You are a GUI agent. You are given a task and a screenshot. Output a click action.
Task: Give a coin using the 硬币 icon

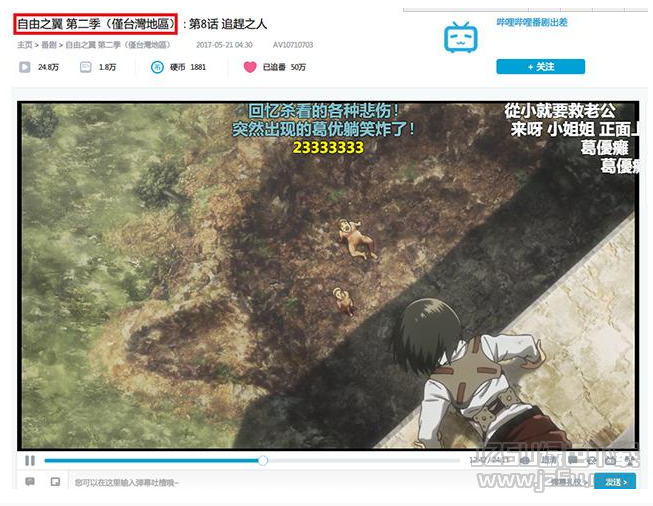pos(157,67)
